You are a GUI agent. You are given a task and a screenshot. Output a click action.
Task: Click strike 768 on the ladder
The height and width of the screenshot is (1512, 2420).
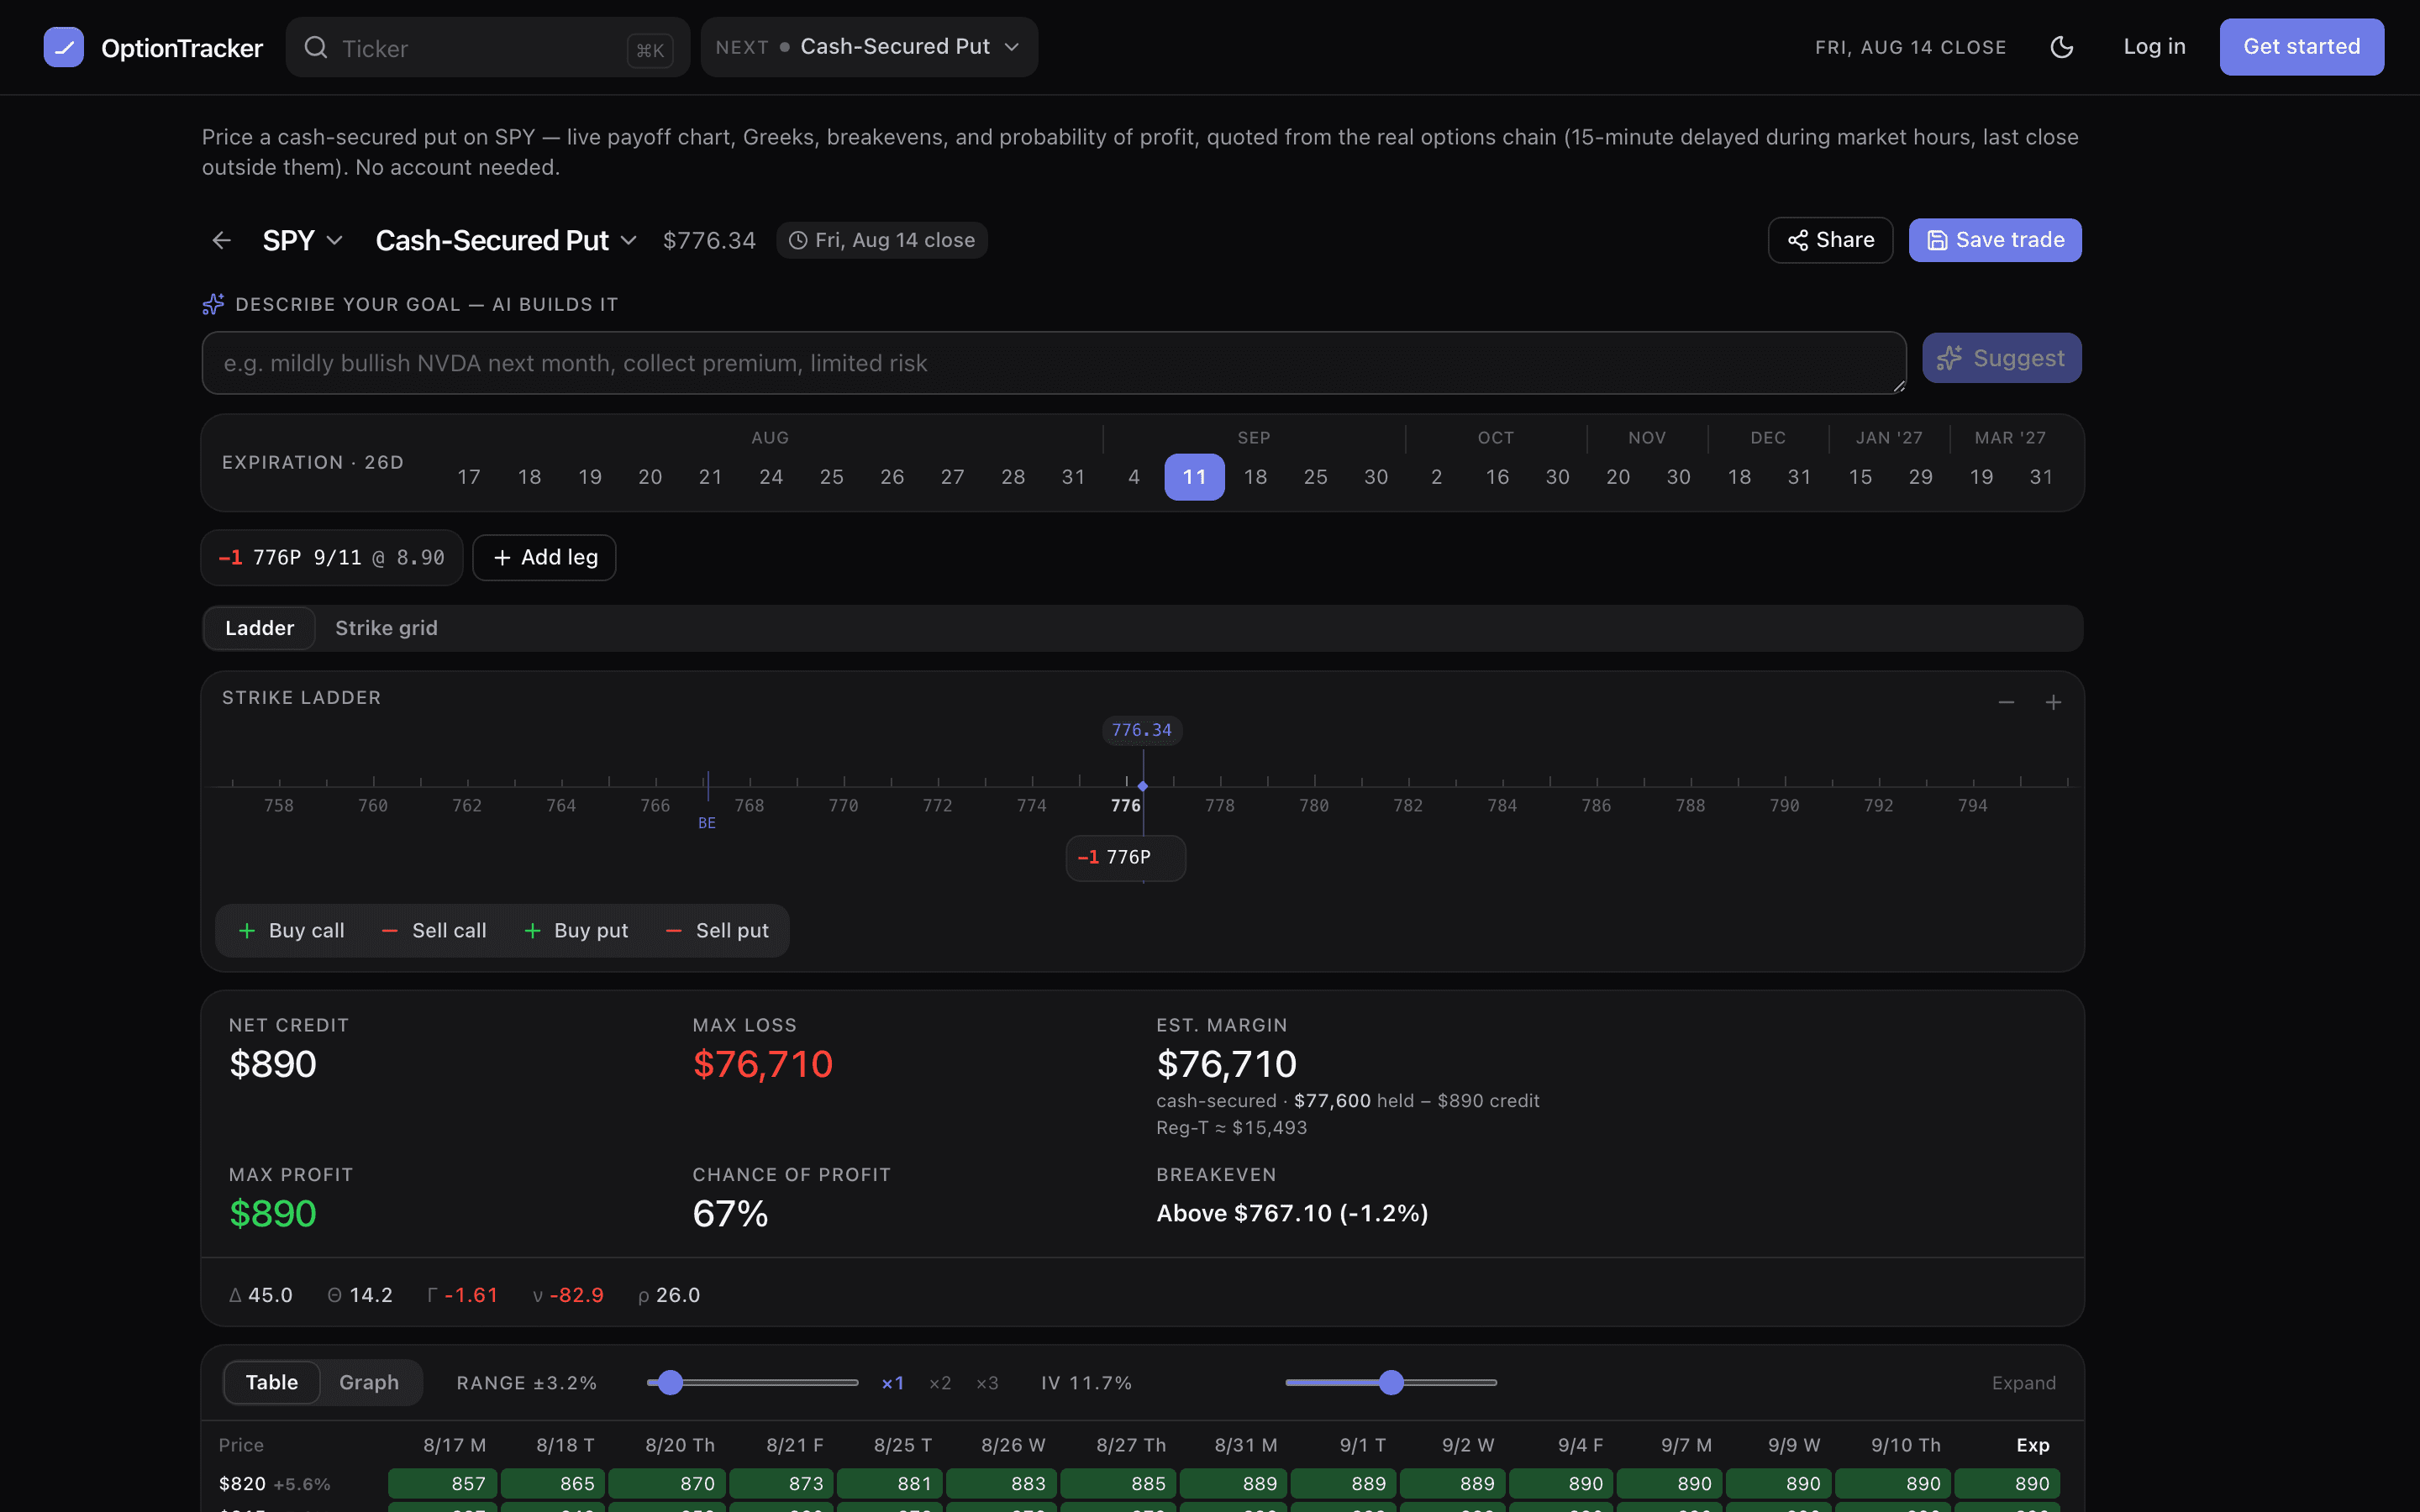(749, 805)
